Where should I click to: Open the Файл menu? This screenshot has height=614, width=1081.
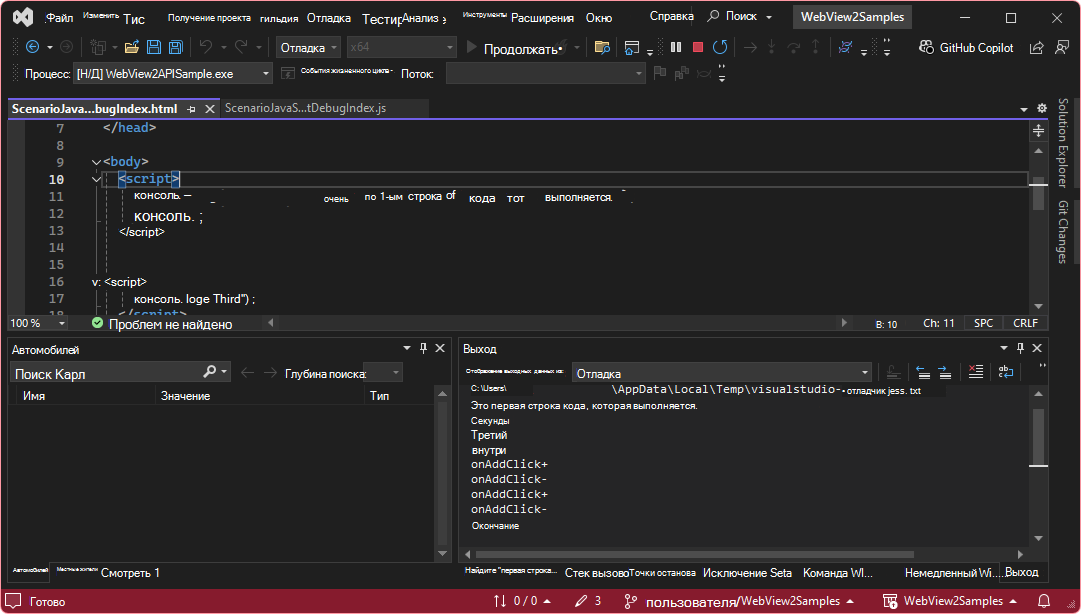pos(59,18)
